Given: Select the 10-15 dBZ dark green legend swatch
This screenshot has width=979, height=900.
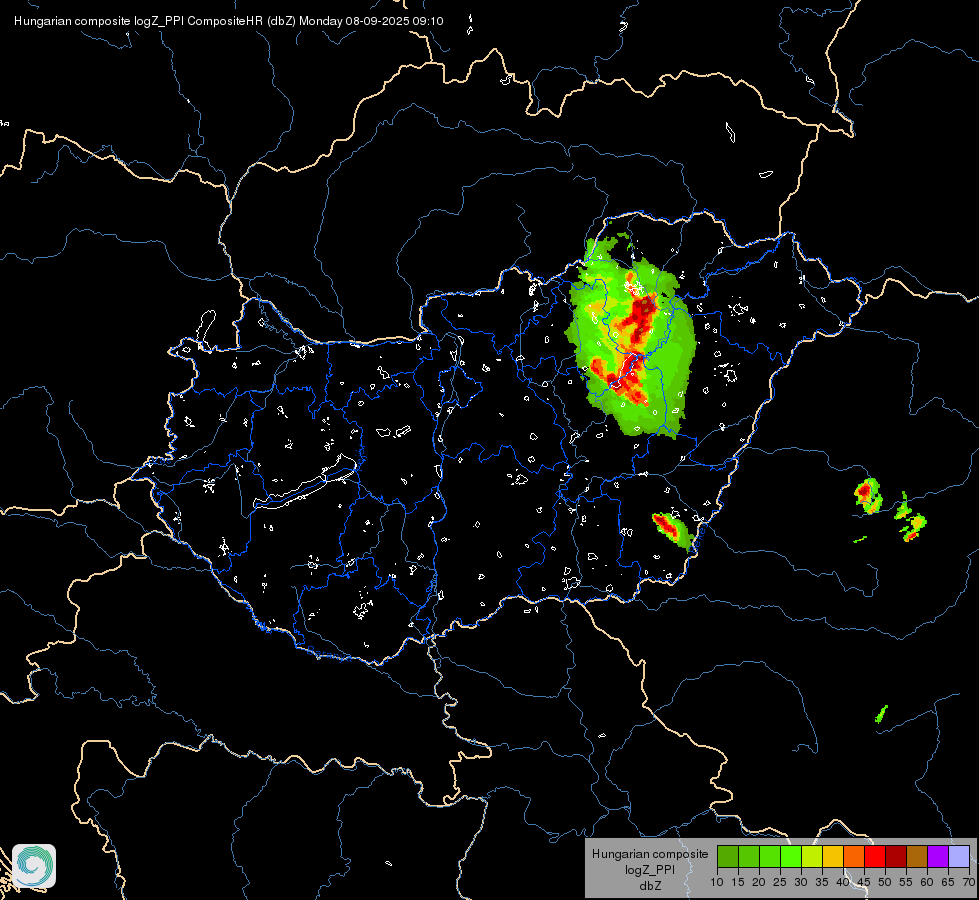Looking at the screenshot, I should coord(728,856).
